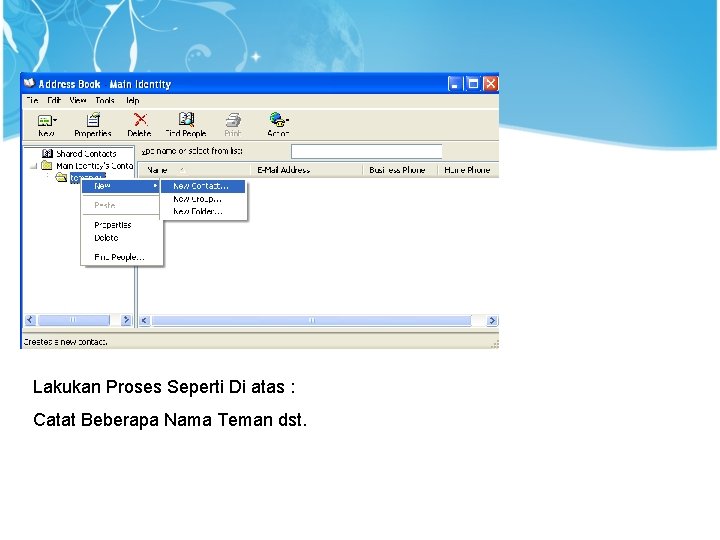Sort by the Name column header

[x=194, y=170]
